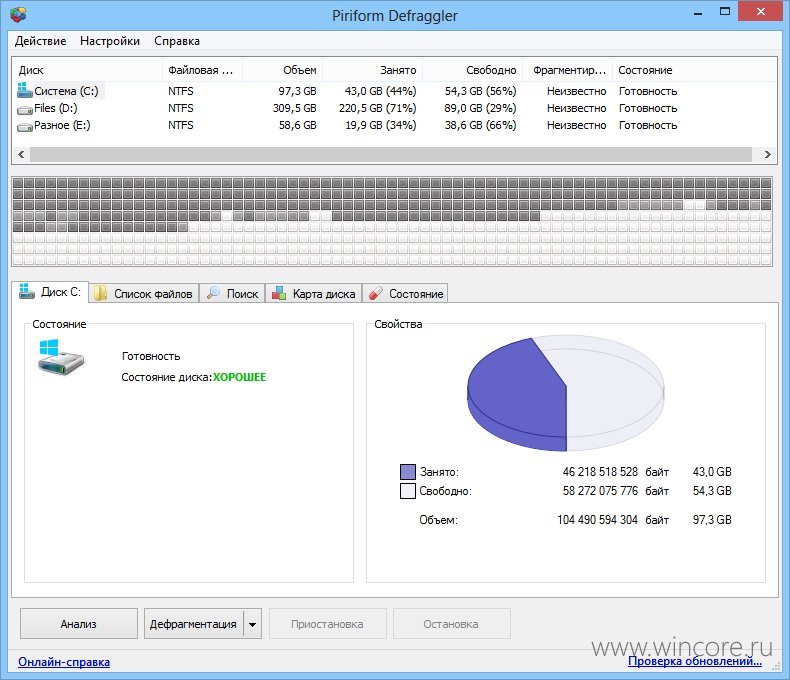Screen dimensions: 790x680
Task: Click the 309,5 GB size cell
Action: 294,108
